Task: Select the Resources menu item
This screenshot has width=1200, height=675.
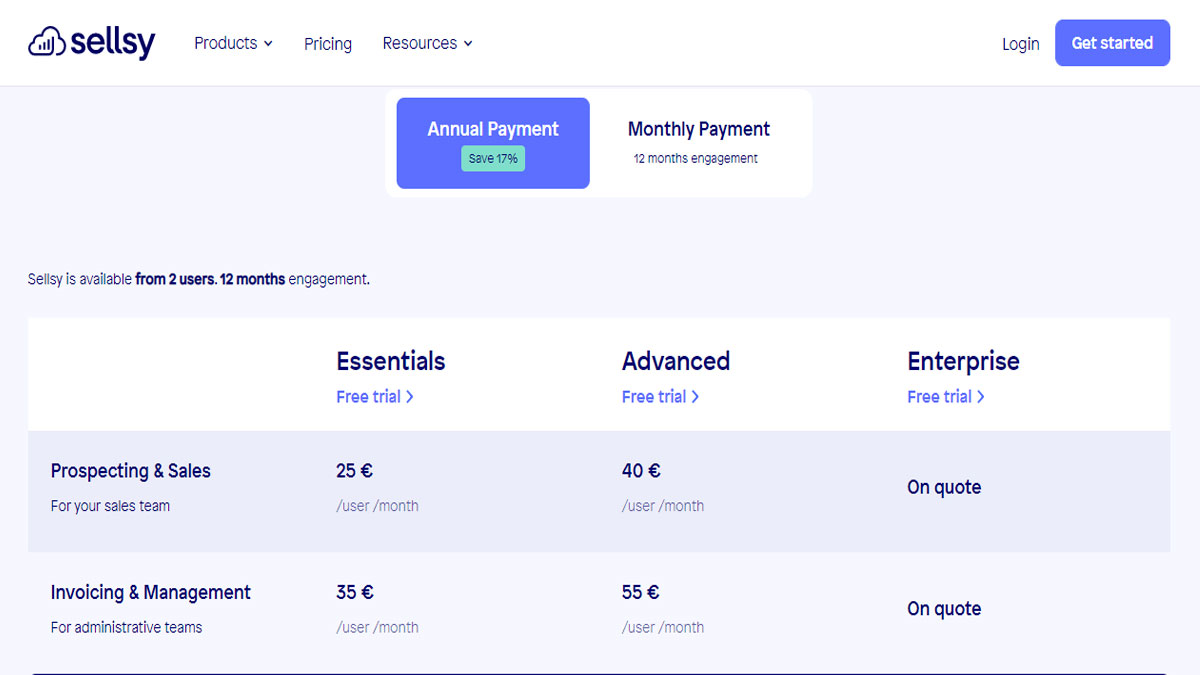Action: click(x=420, y=43)
